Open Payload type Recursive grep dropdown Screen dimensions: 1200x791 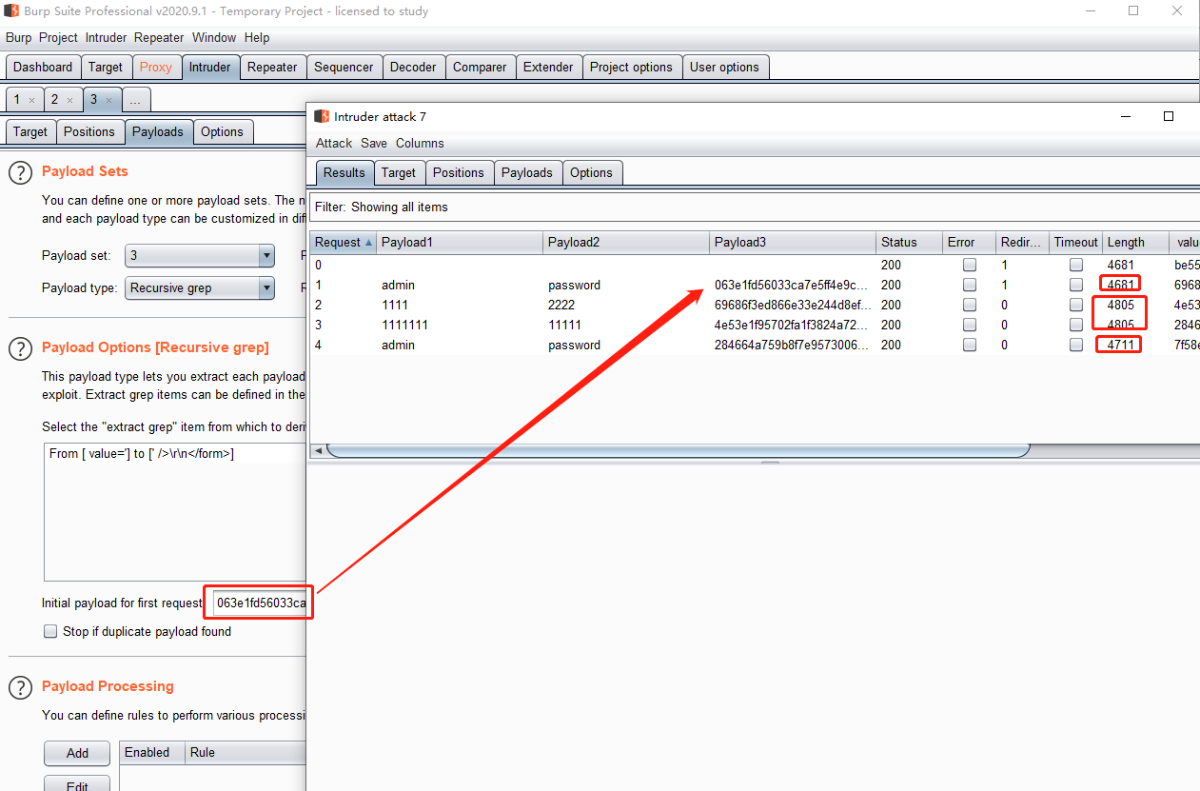tap(200, 288)
